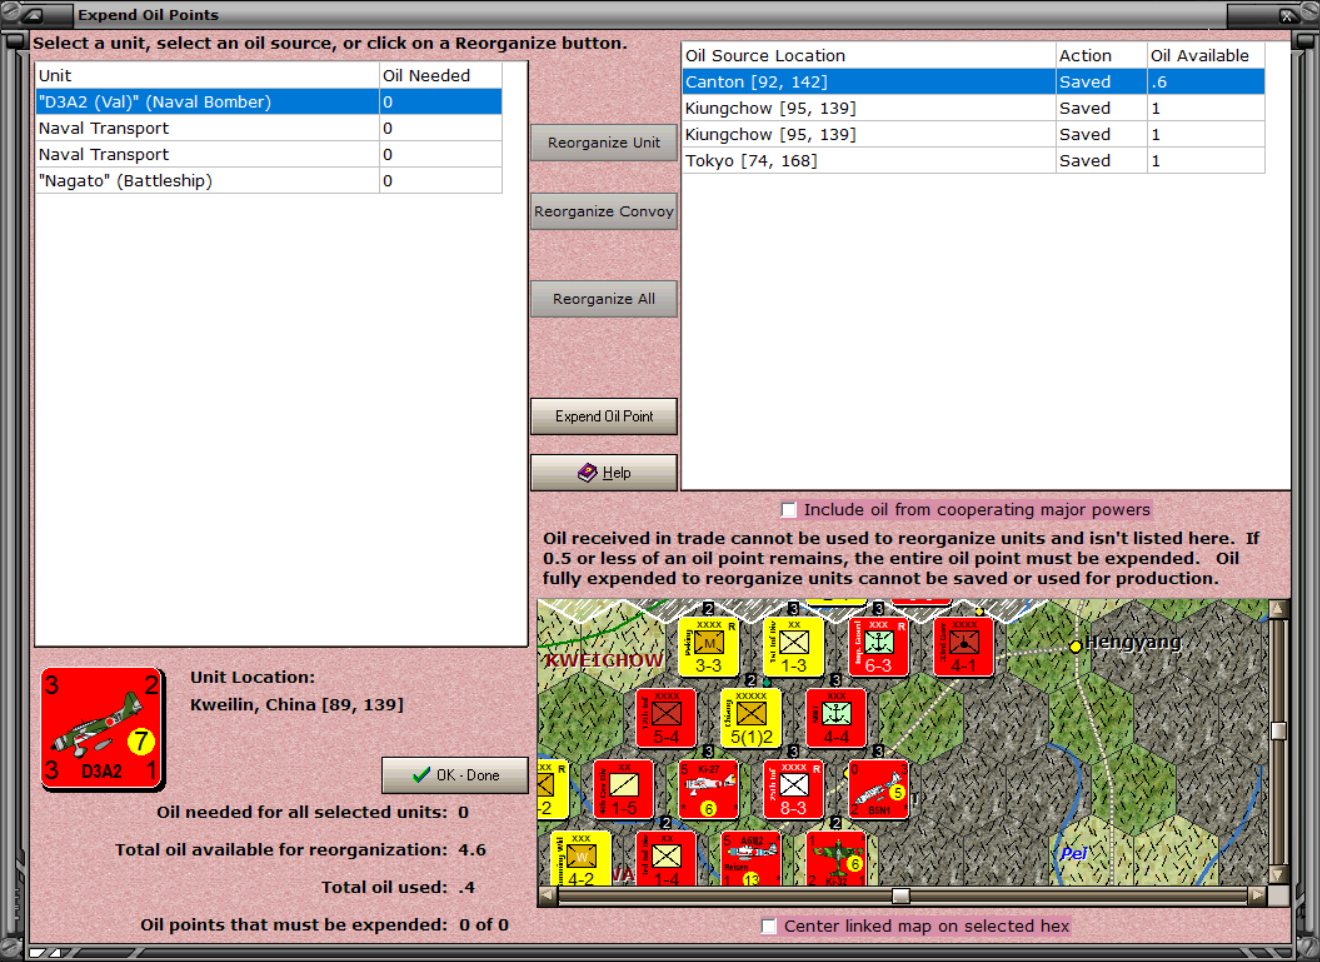Image resolution: width=1320 pixels, height=962 pixels.
Task: Click the Oil Needed column header
Action: coord(440,76)
